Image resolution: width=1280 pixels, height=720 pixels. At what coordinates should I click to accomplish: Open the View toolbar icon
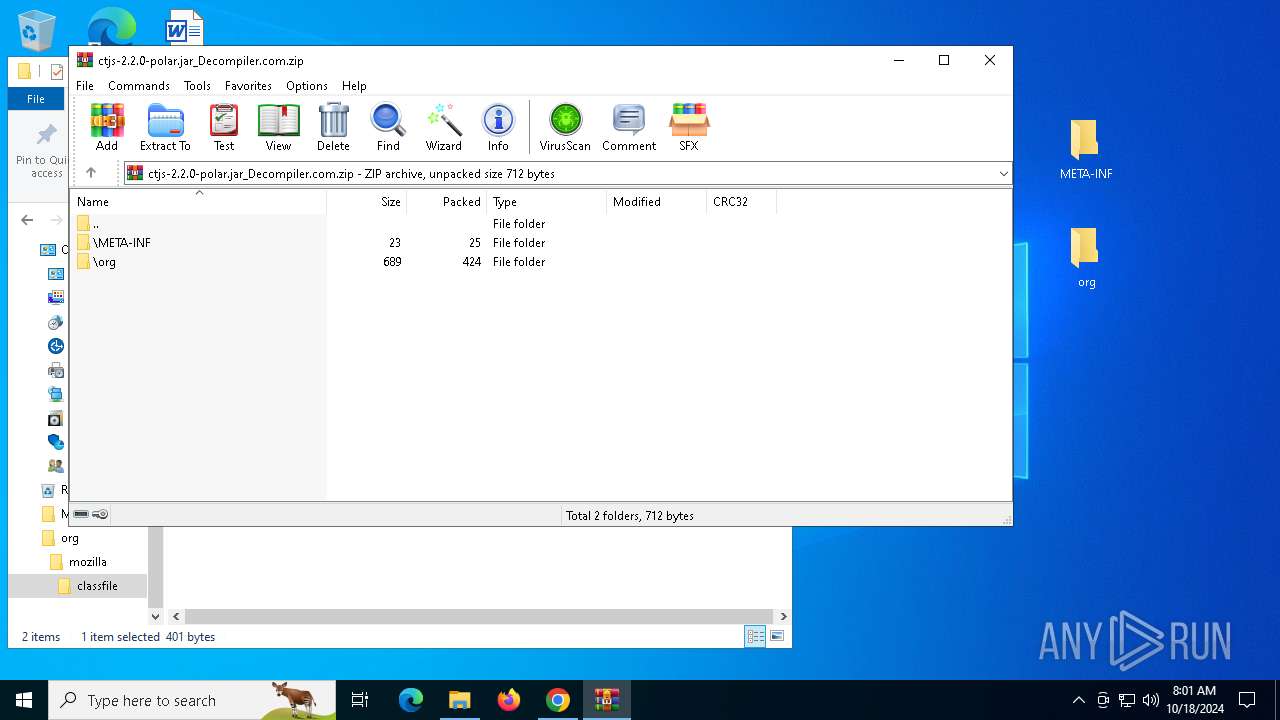(x=278, y=127)
